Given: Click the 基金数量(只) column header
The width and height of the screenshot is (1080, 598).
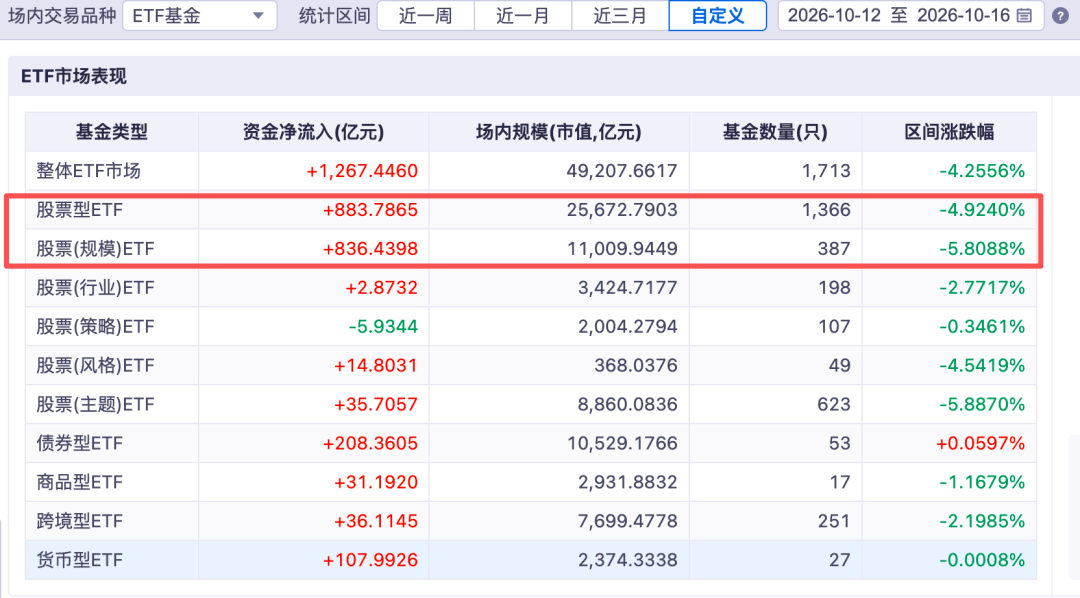Looking at the screenshot, I should click(775, 132).
